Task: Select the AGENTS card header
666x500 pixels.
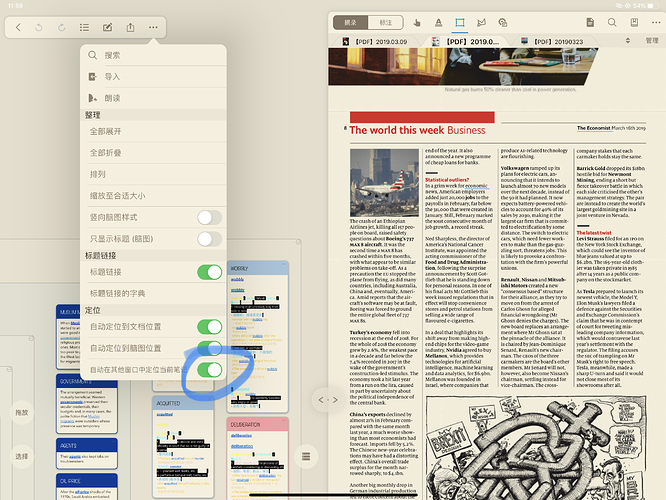Action: tap(87, 446)
